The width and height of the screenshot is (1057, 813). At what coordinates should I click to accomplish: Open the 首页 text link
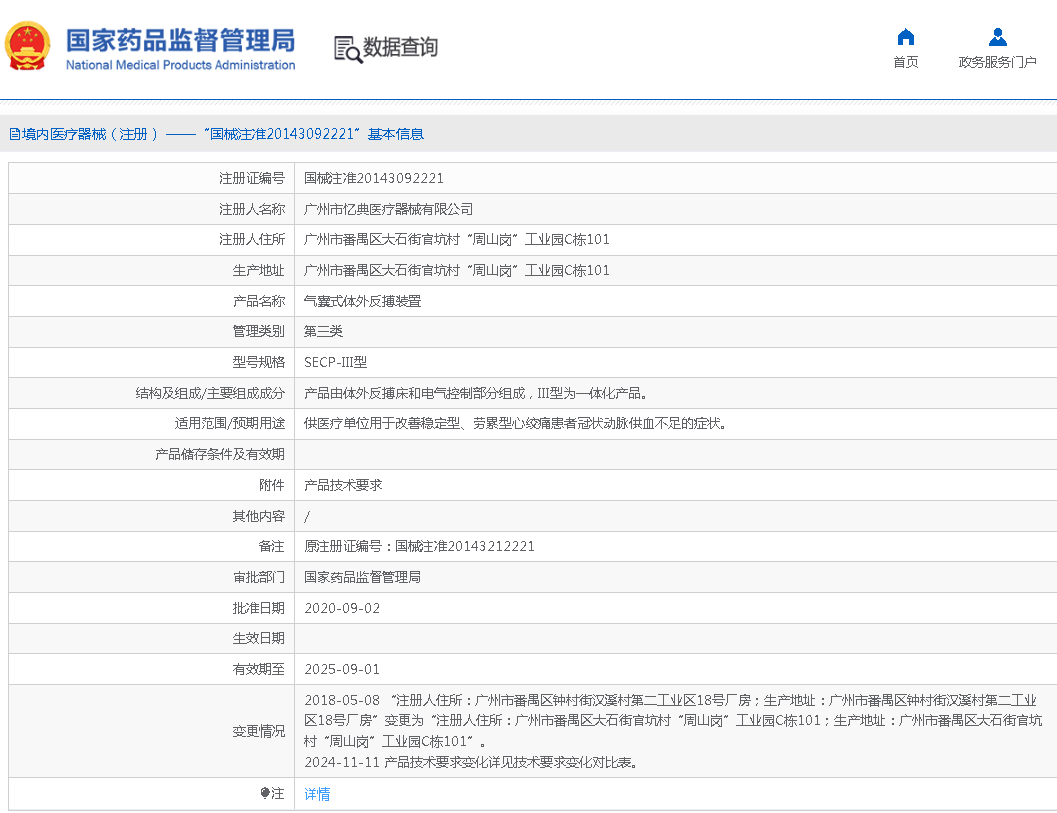coord(905,62)
